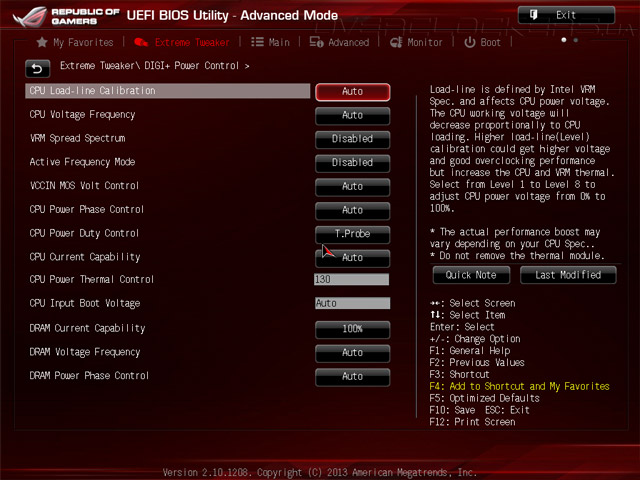The height and width of the screenshot is (480, 640).
Task: Open Quick Note
Action: 471,275
